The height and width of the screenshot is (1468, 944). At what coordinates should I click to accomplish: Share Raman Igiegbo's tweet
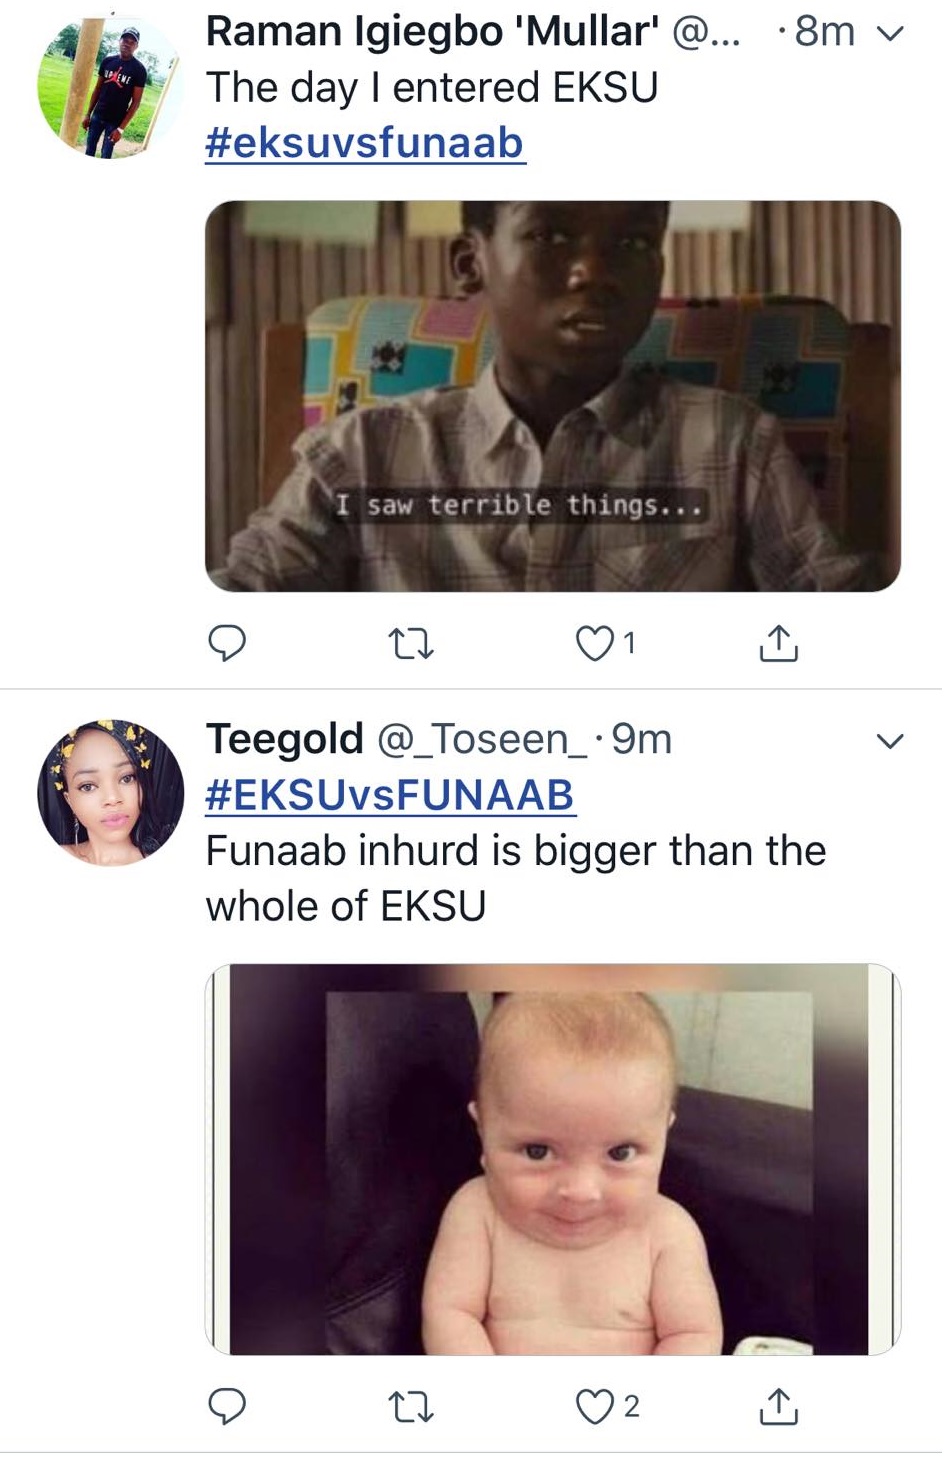778,643
